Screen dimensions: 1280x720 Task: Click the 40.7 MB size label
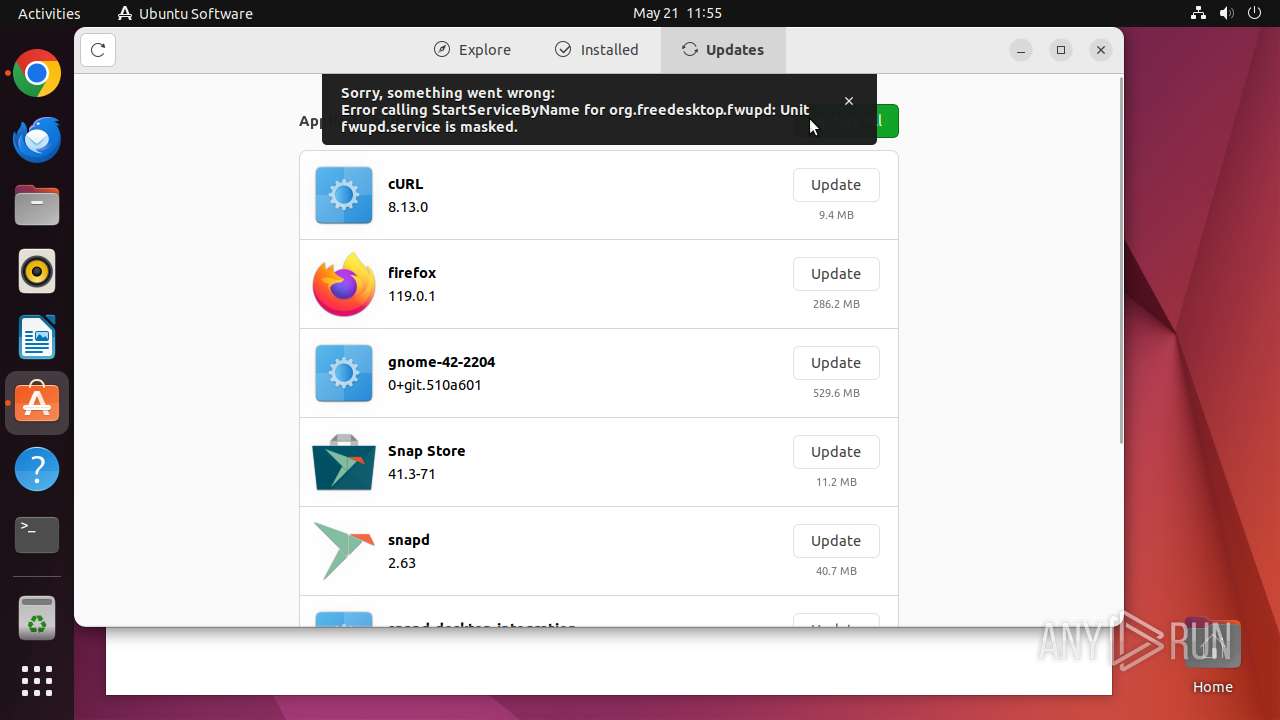(x=836, y=571)
